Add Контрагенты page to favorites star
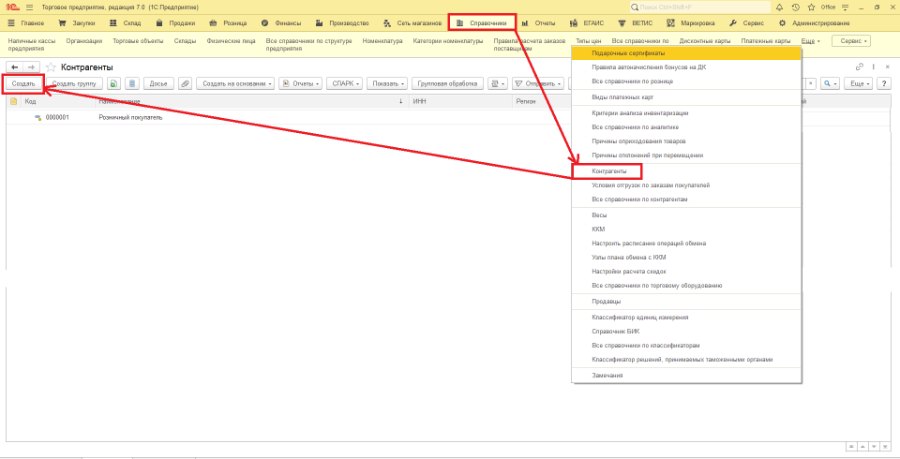Viewport: 900px width, 459px height. click(x=51, y=68)
